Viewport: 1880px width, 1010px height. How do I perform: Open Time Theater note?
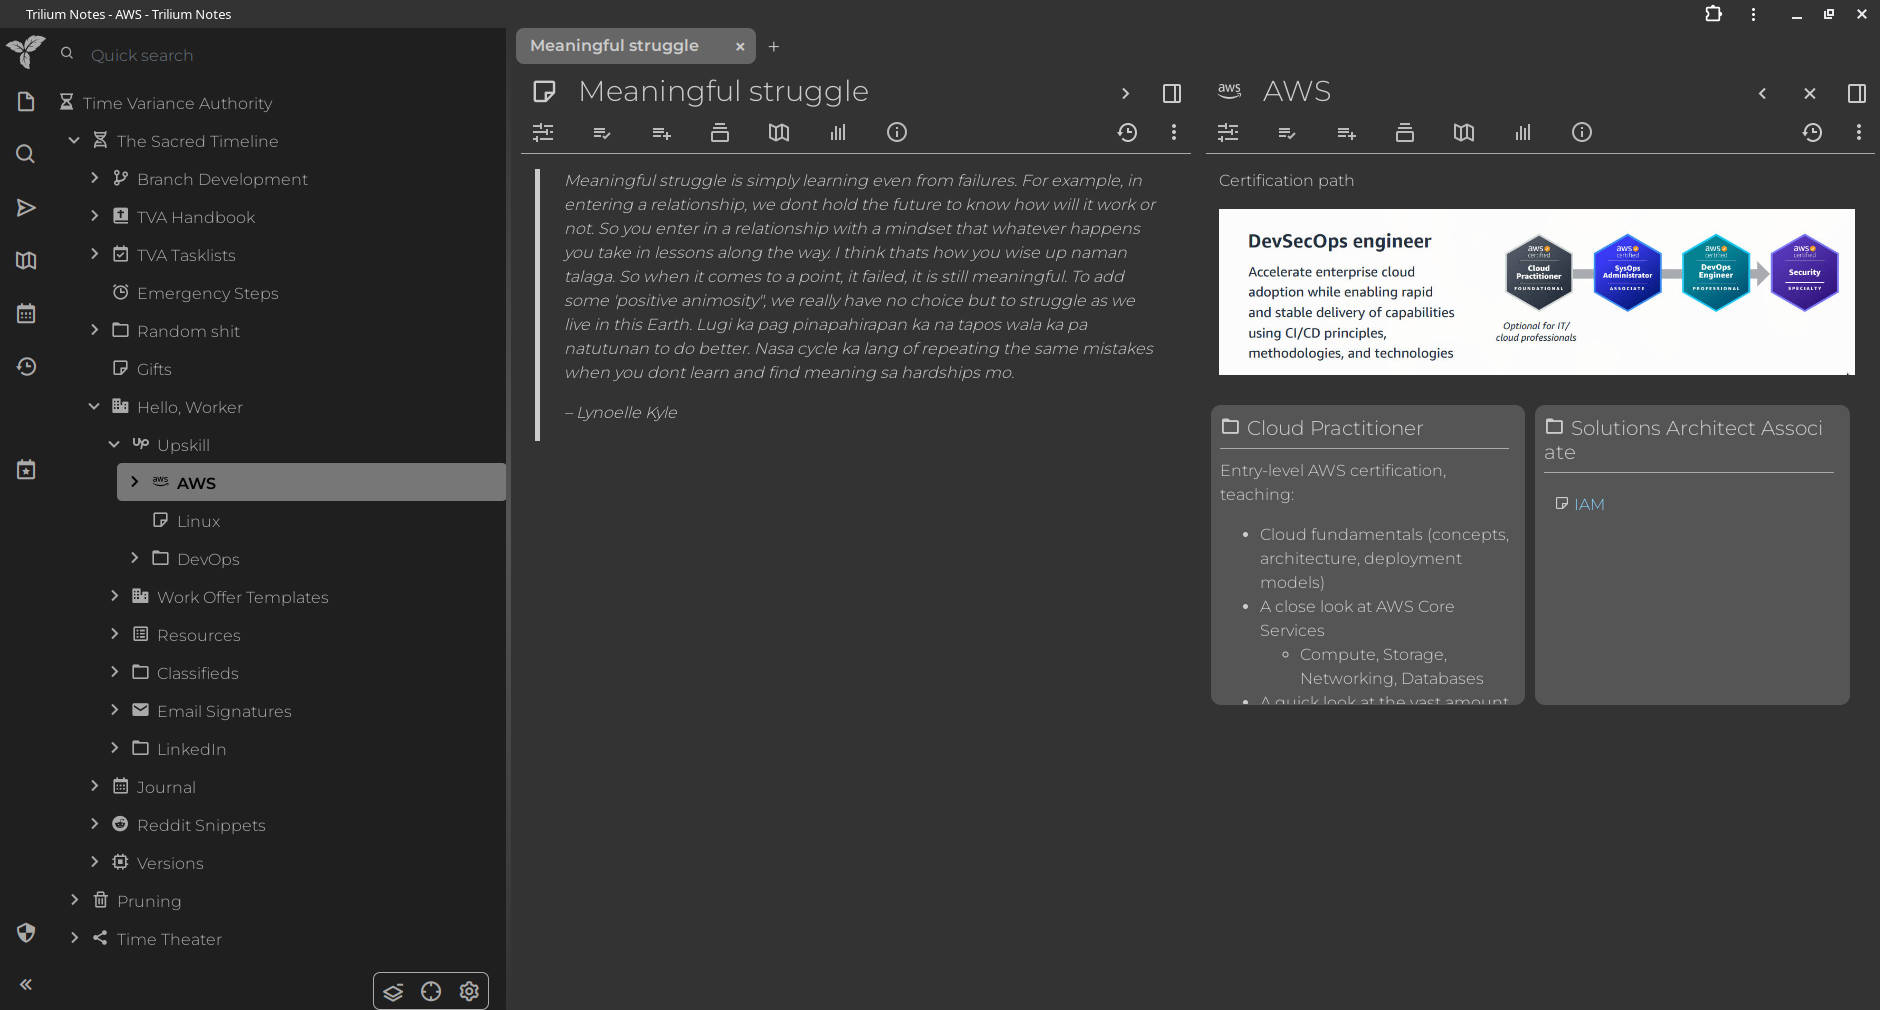pyautogui.click(x=169, y=939)
